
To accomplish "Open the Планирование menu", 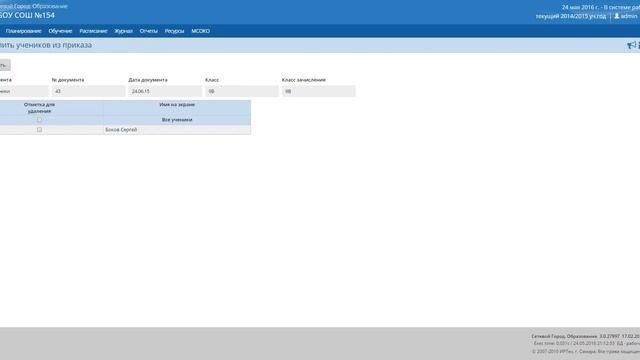I will tap(23, 31).
